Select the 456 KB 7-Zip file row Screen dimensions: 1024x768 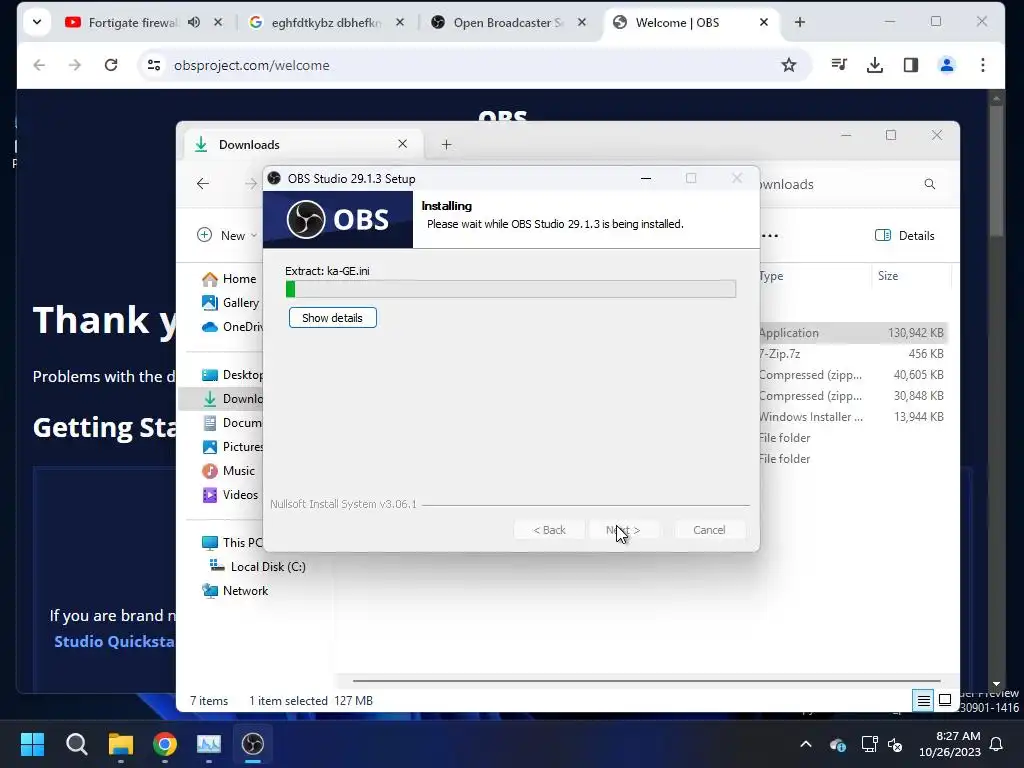[x=852, y=354]
